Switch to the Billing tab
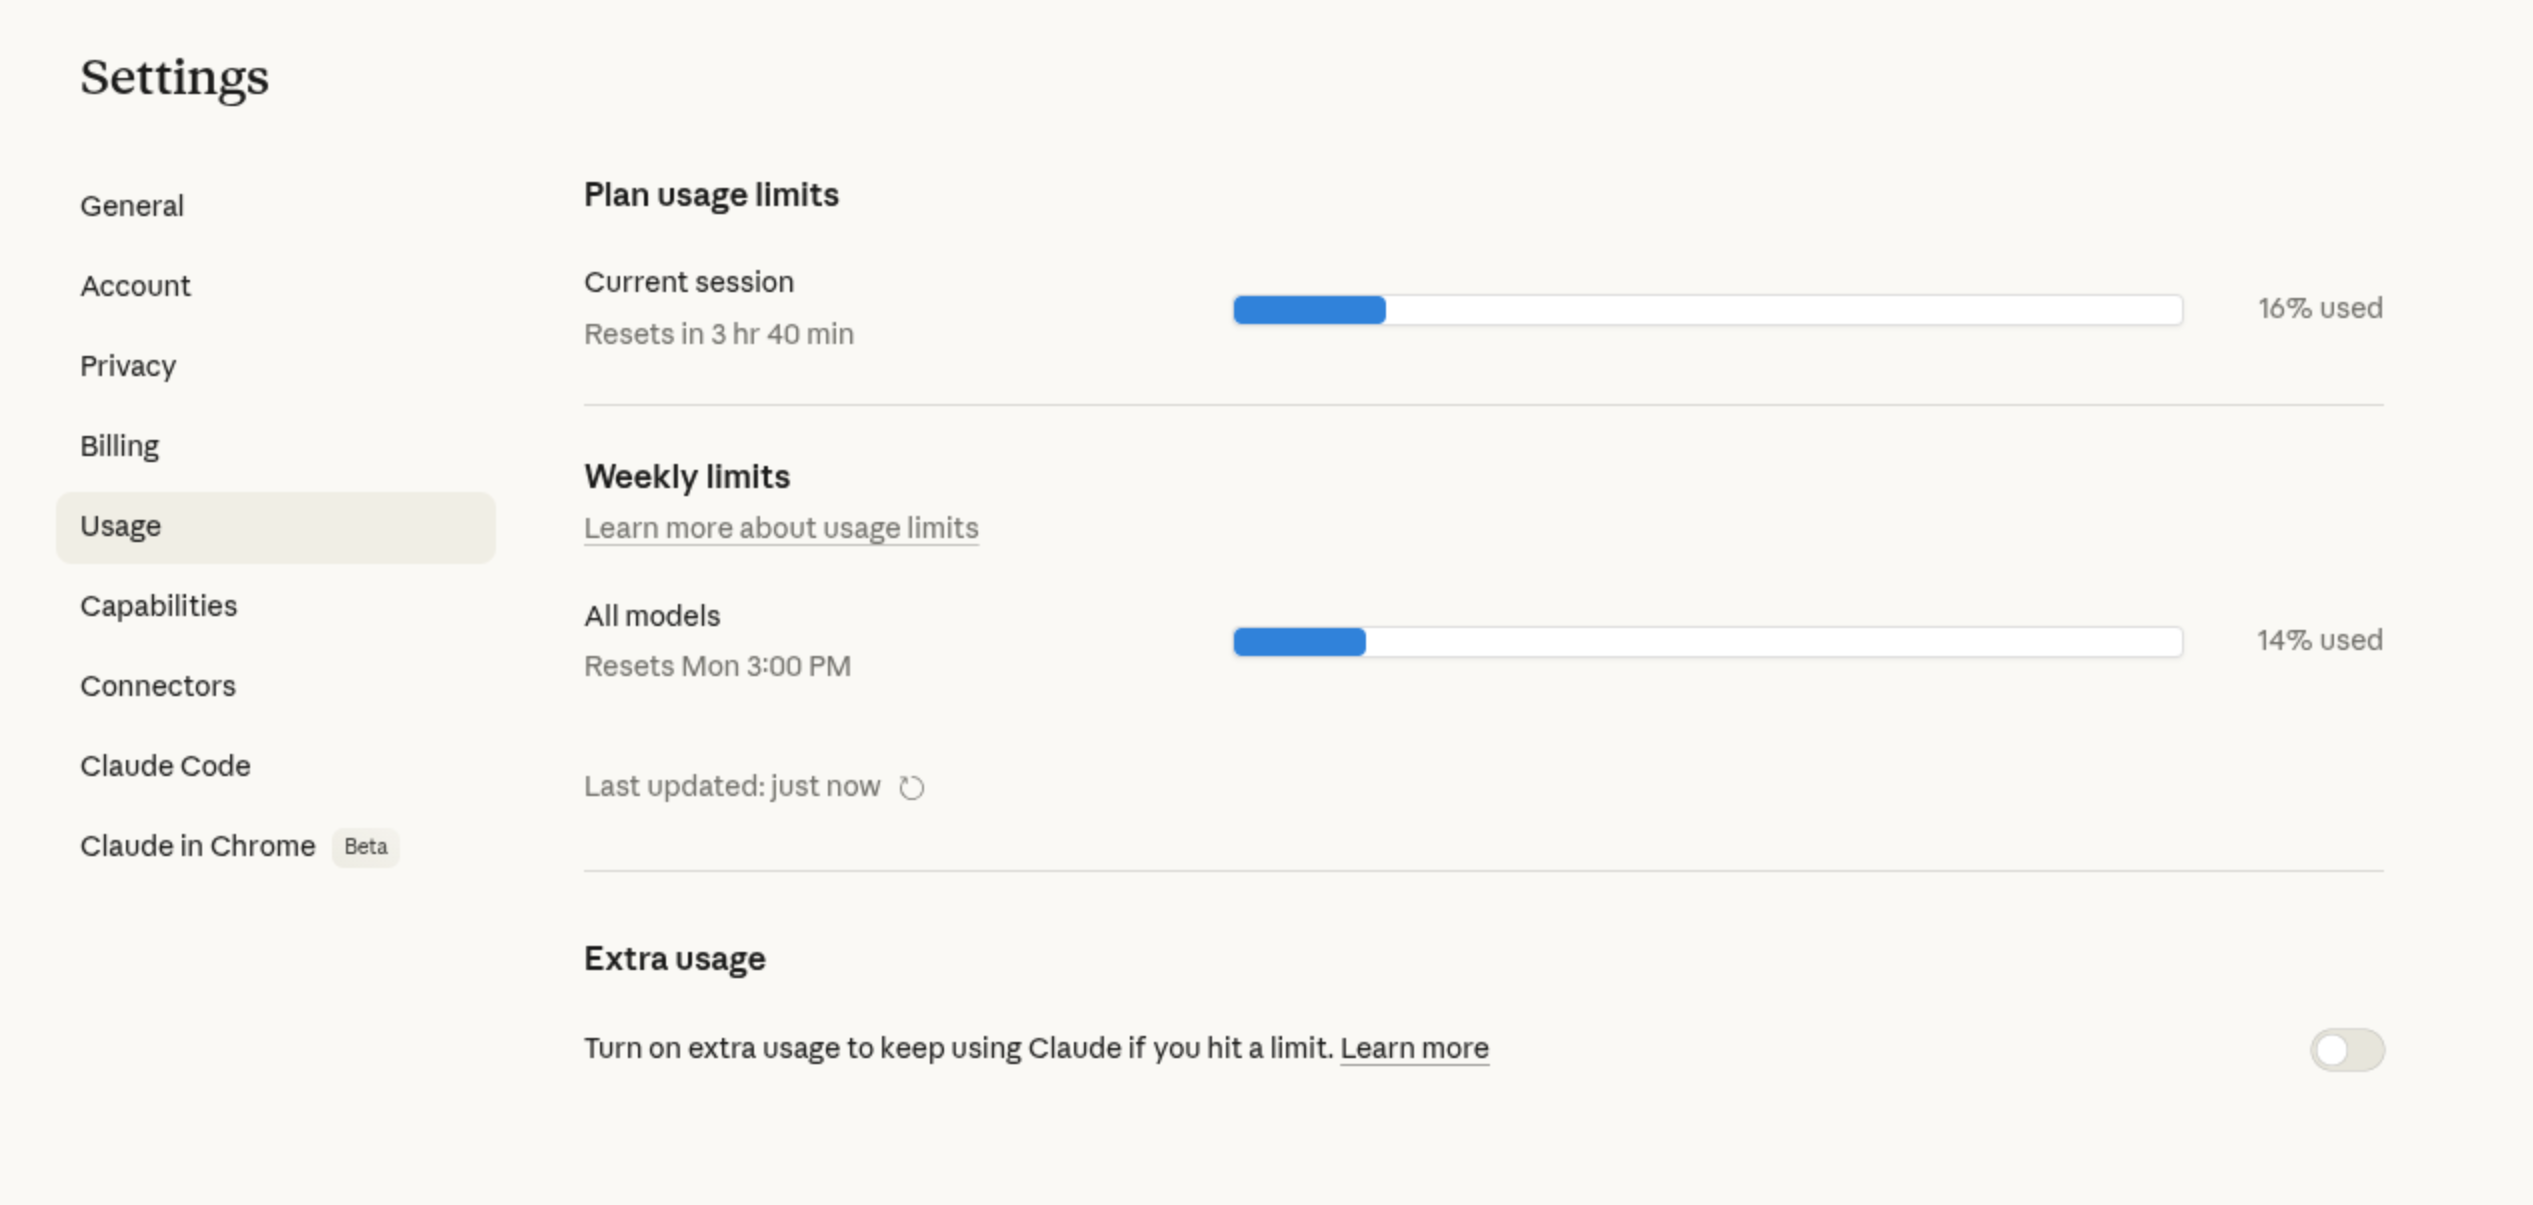2533x1205 pixels. click(119, 446)
